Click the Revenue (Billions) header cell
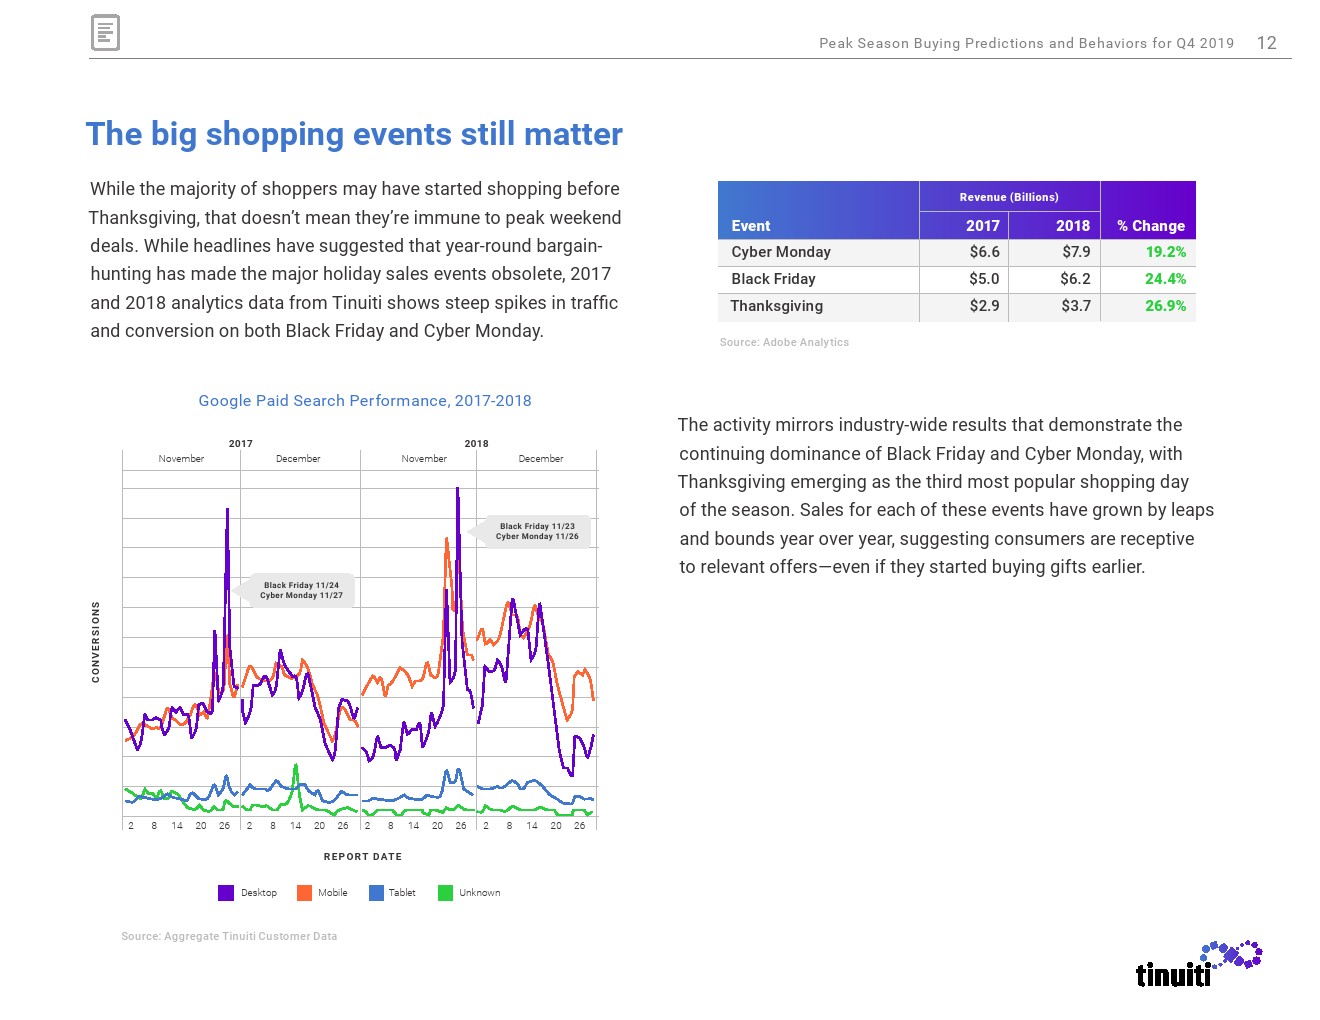Screen dimensions: 1320x1020 point(1008,197)
